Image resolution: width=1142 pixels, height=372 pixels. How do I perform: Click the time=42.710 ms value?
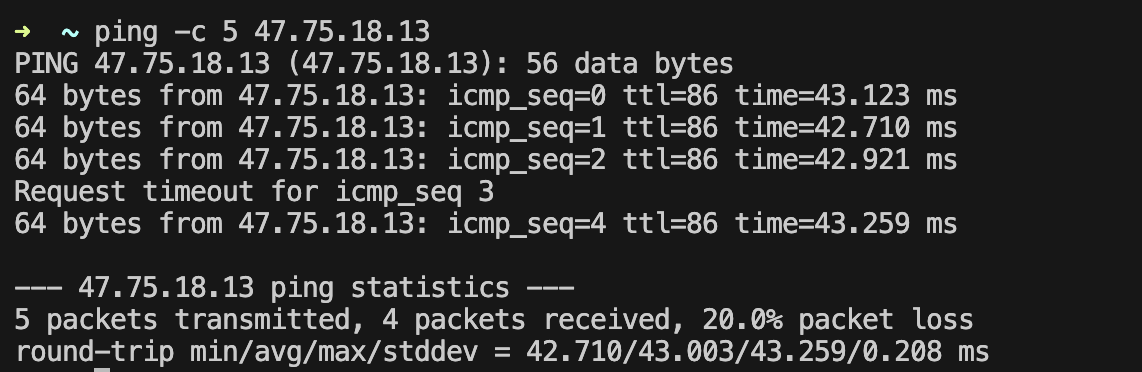(x=846, y=128)
